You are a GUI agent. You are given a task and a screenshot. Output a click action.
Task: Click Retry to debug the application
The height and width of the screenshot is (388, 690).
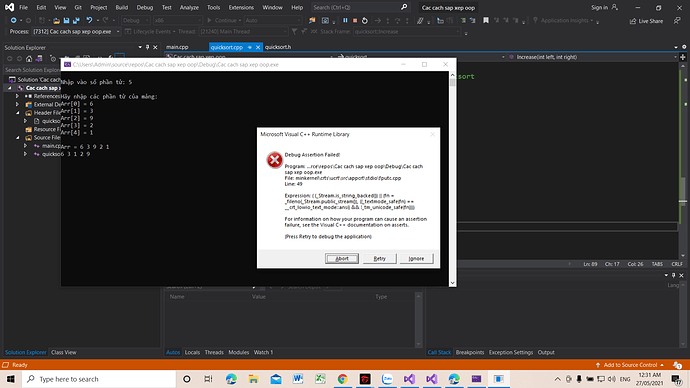tap(379, 259)
